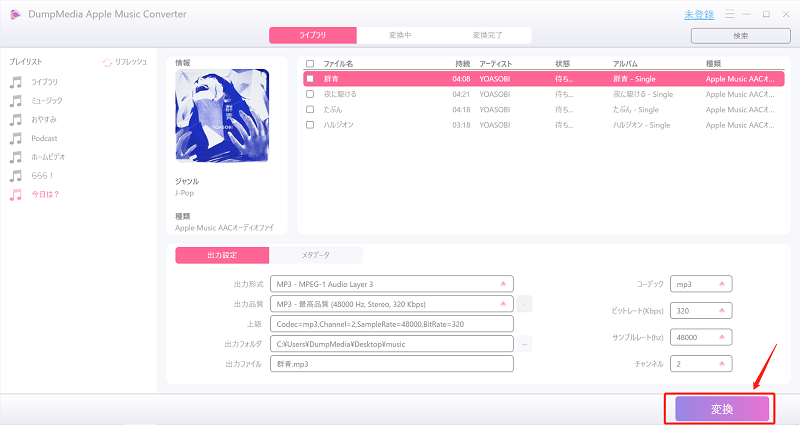This screenshot has height=425, width=800.
Task: Sort by アーティスト column header
Action: tap(495, 64)
